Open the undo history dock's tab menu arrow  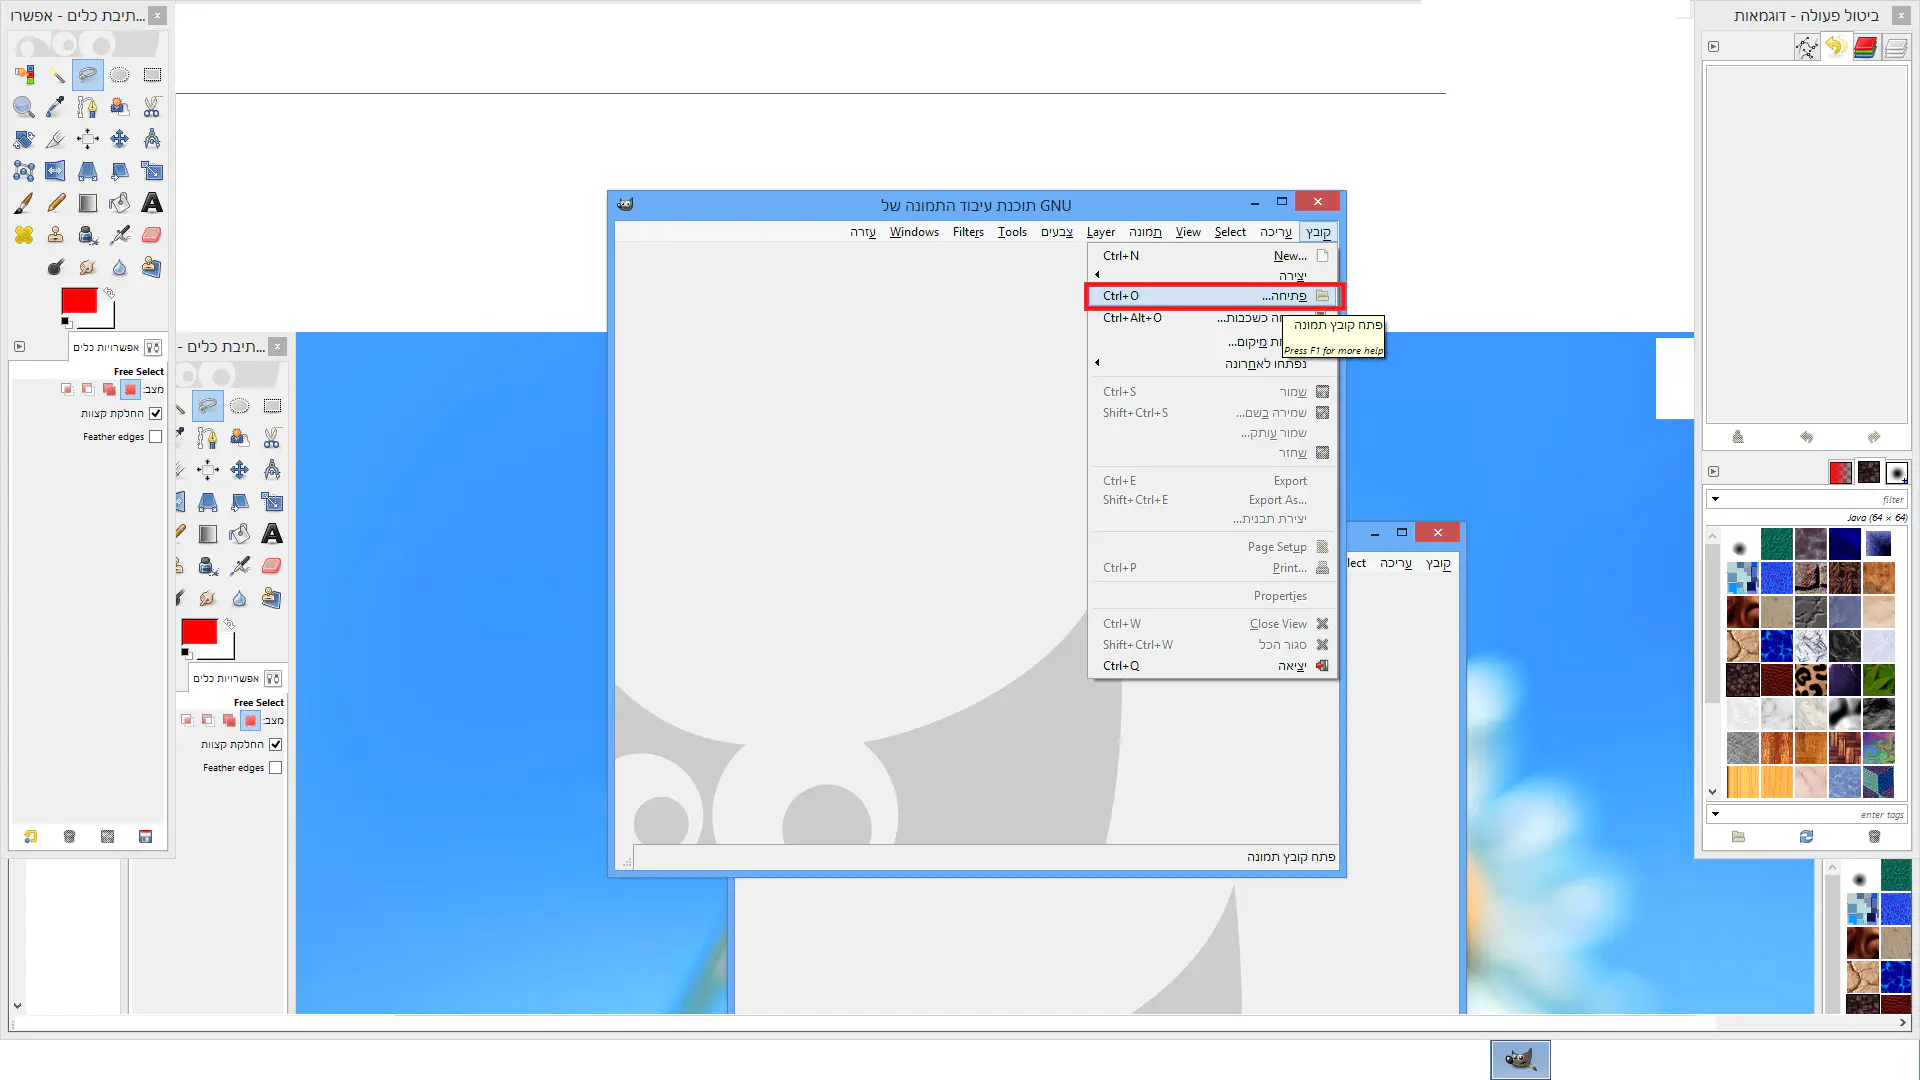tap(1713, 47)
